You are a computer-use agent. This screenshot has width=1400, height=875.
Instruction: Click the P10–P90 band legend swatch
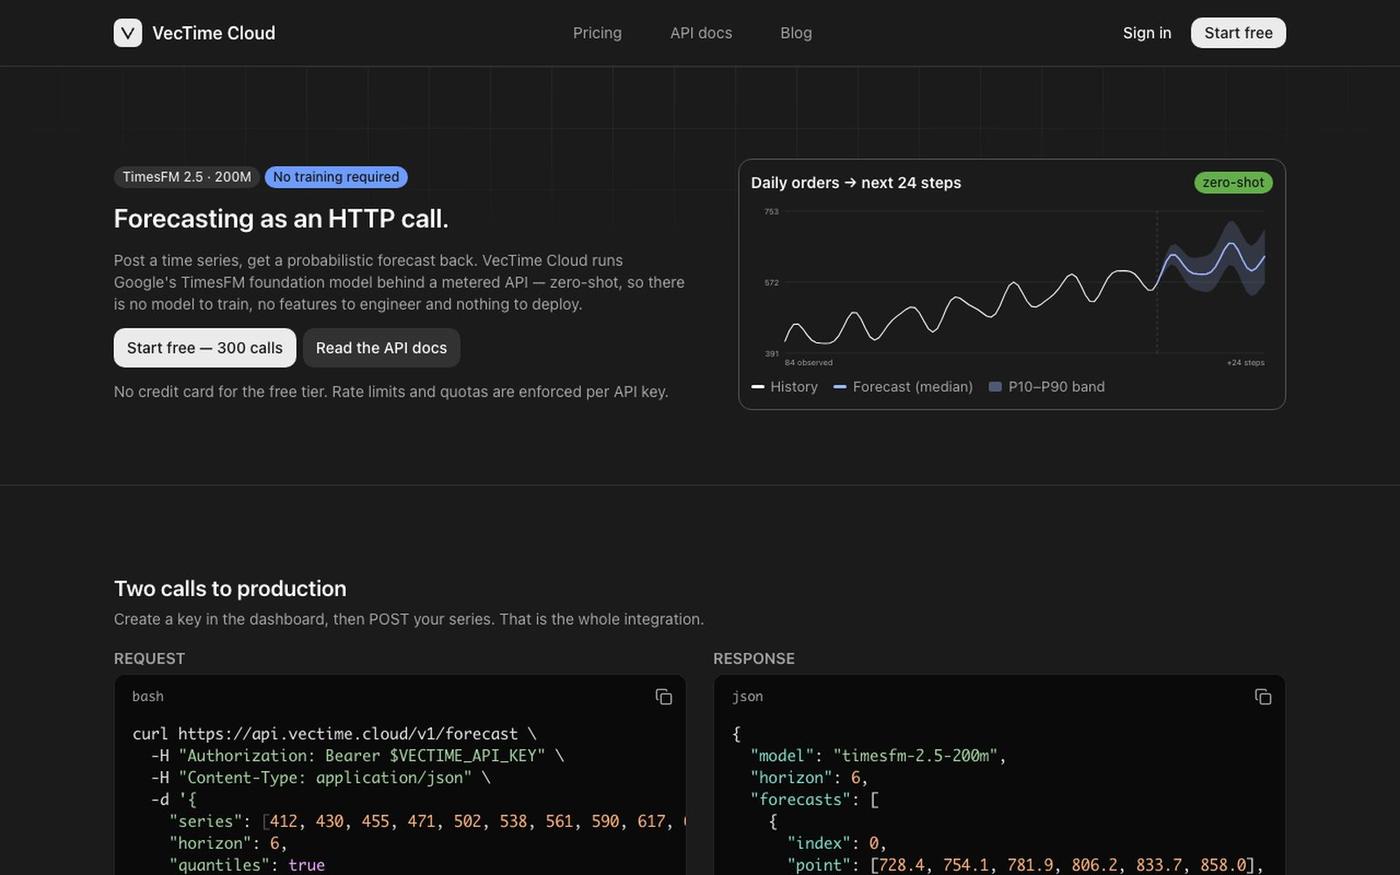(x=995, y=387)
